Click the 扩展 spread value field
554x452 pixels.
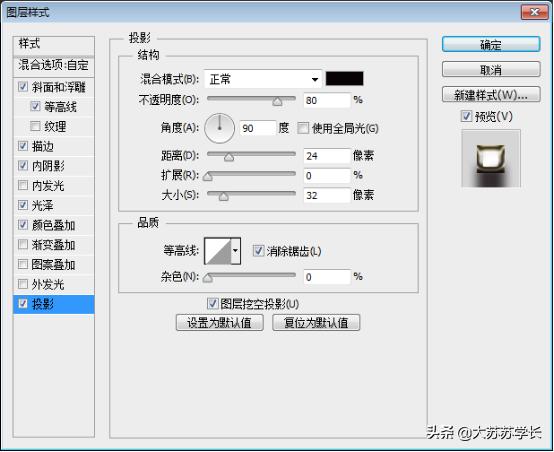pos(327,176)
